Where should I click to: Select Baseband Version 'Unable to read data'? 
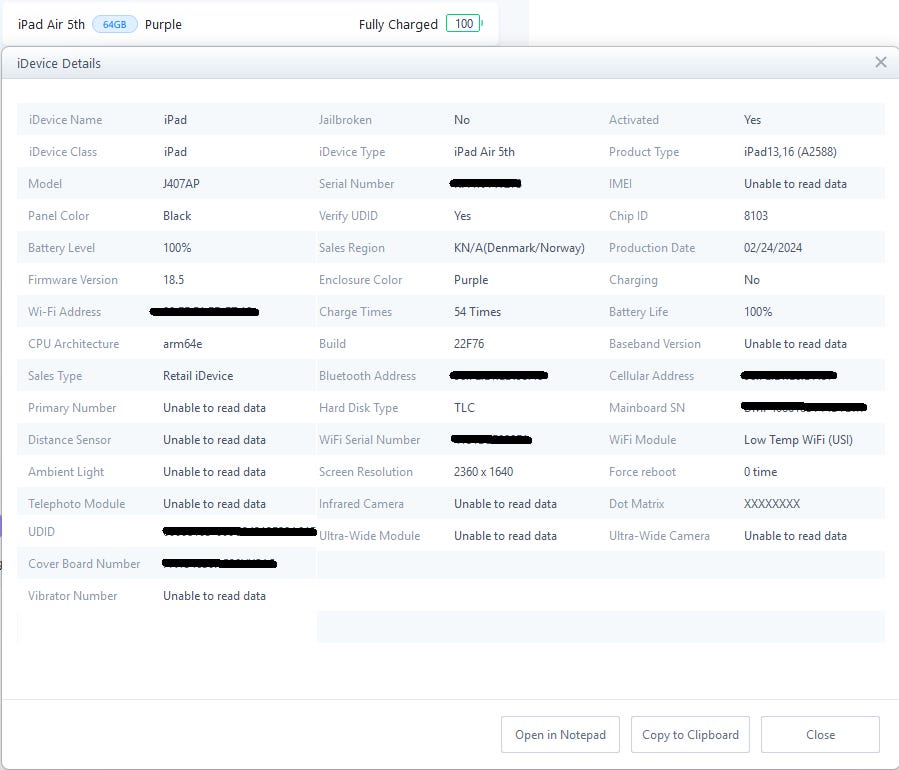(795, 344)
